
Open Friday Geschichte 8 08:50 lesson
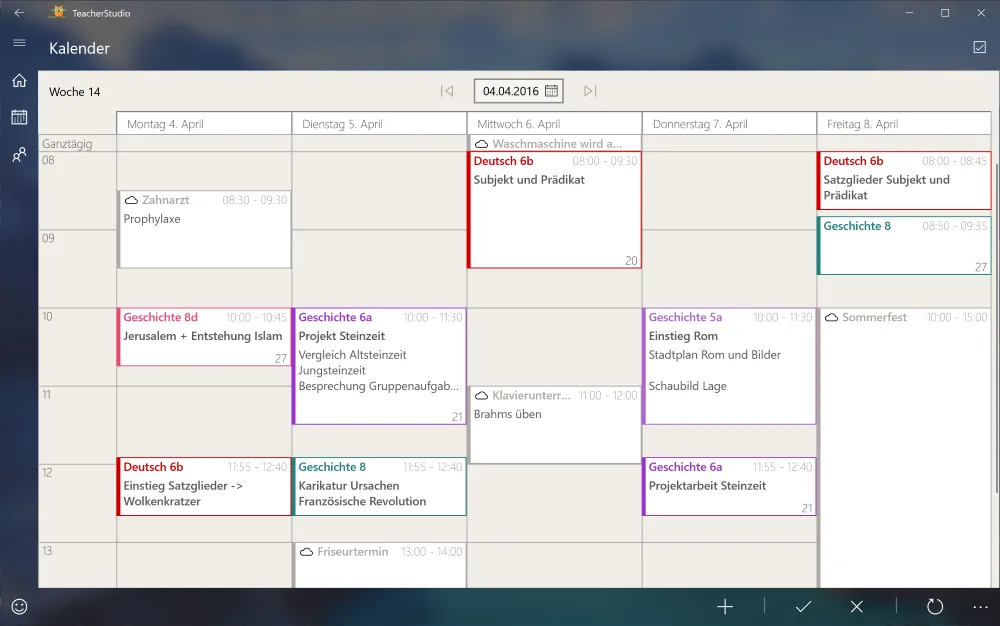click(x=904, y=246)
